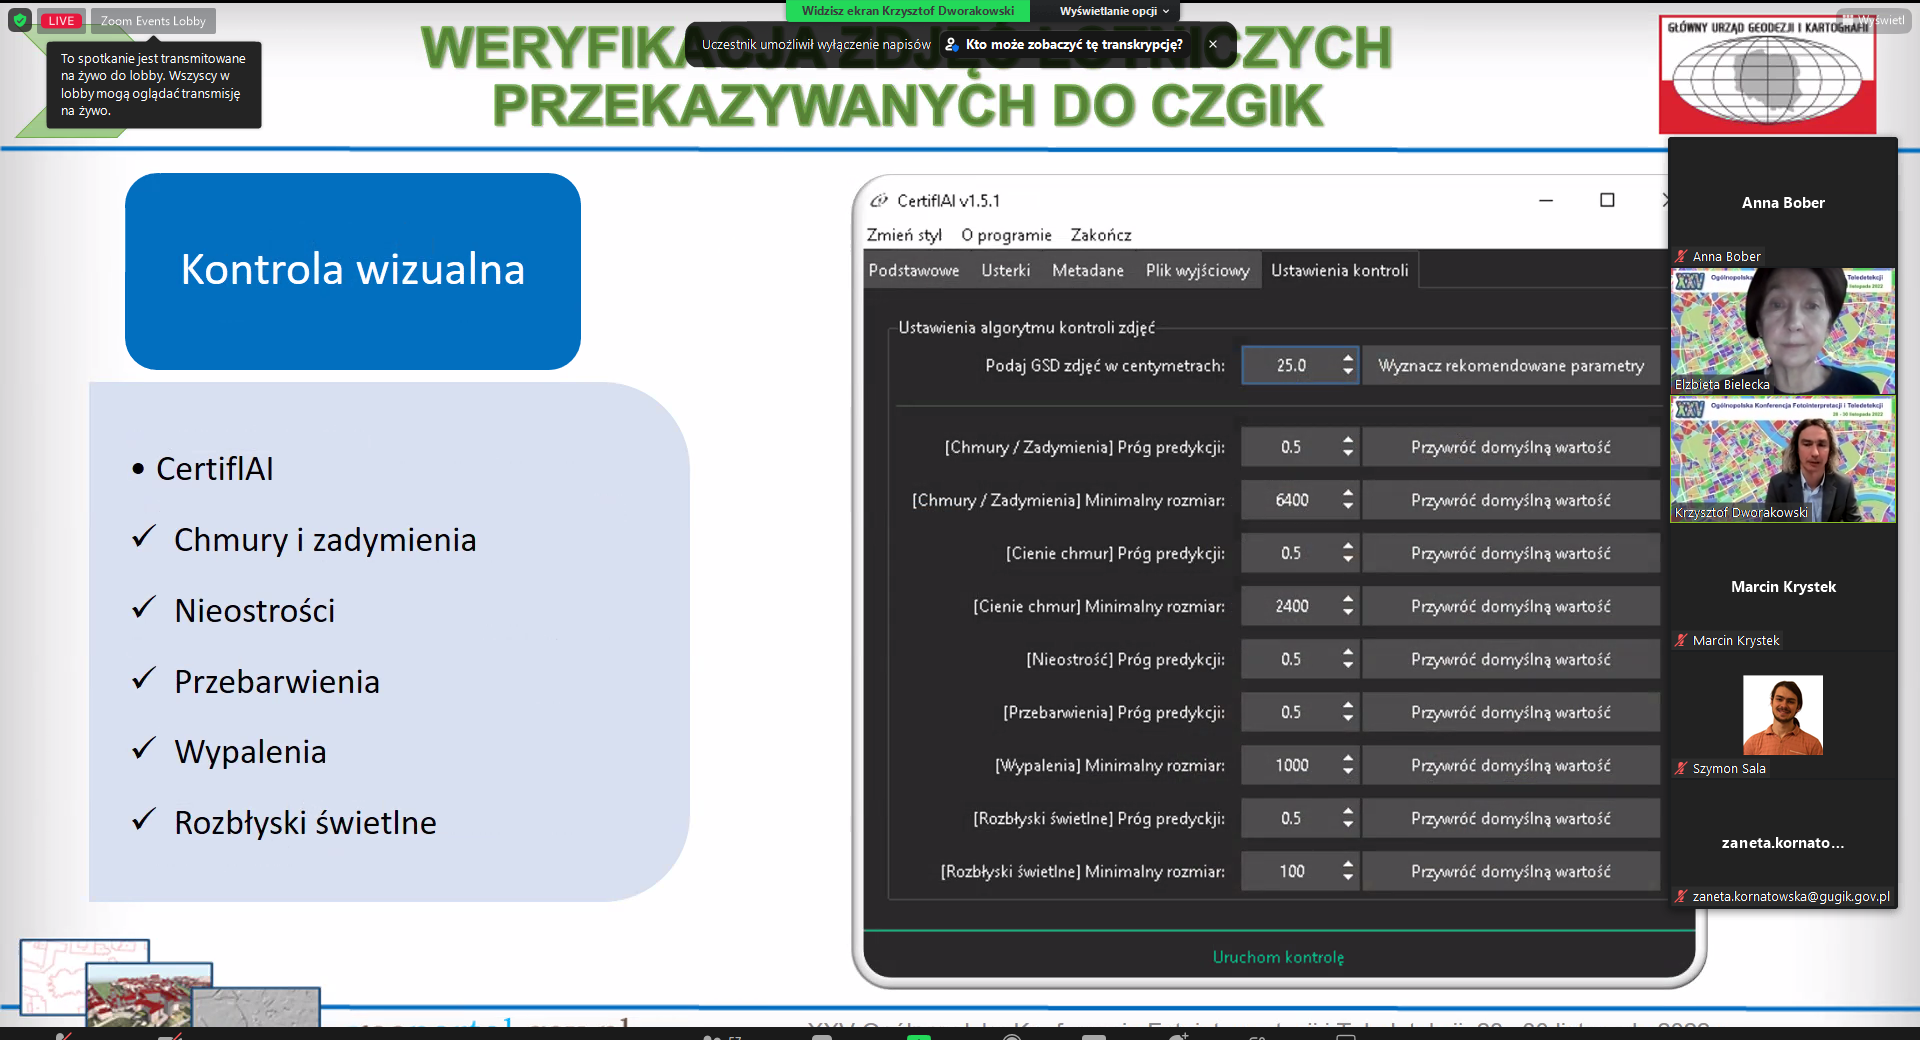Screen dimensions: 1920x1040
Task: Switch to the Metadane tab
Action: click(x=1087, y=270)
